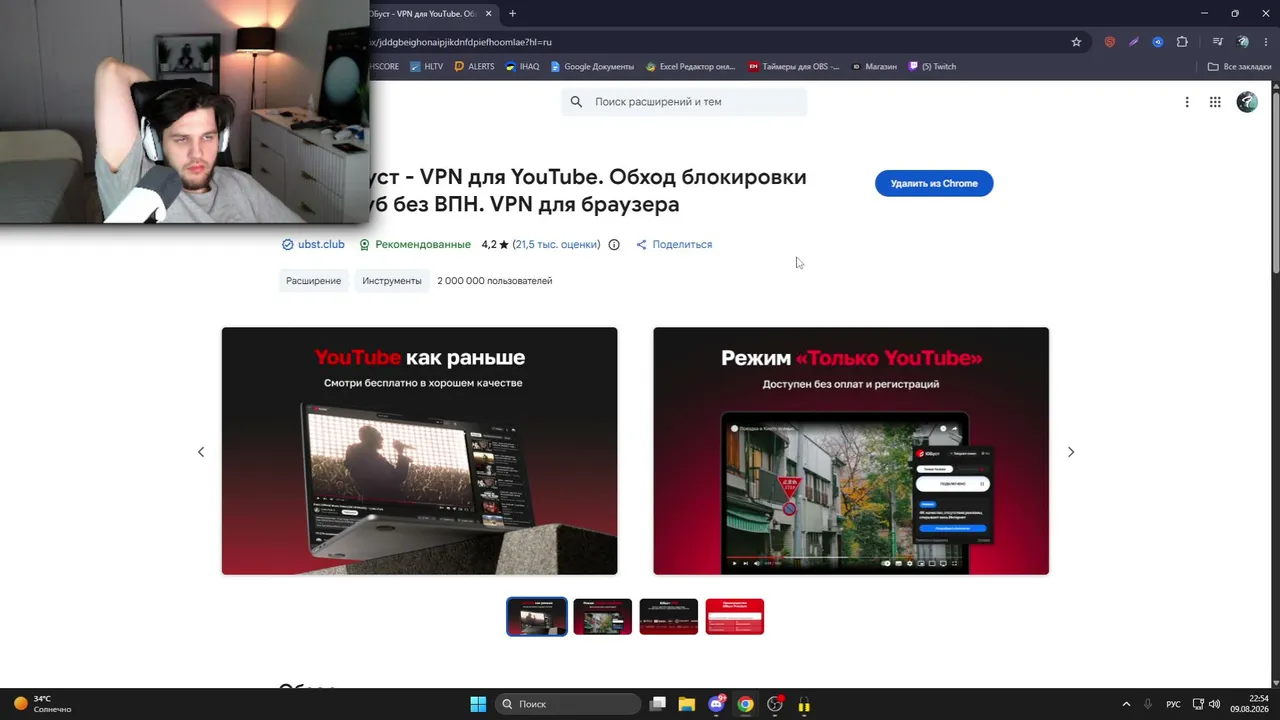
Task: Select the Инструменты category chip
Action: (x=392, y=281)
